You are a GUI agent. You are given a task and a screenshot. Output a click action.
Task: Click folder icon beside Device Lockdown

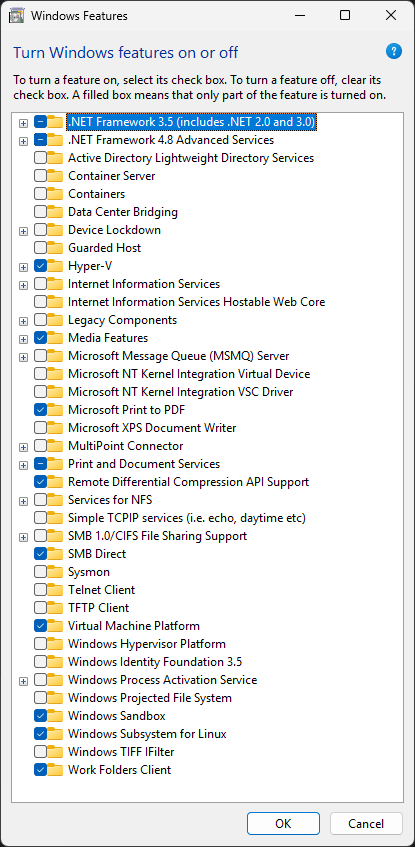pyautogui.click(x=55, y=230)
